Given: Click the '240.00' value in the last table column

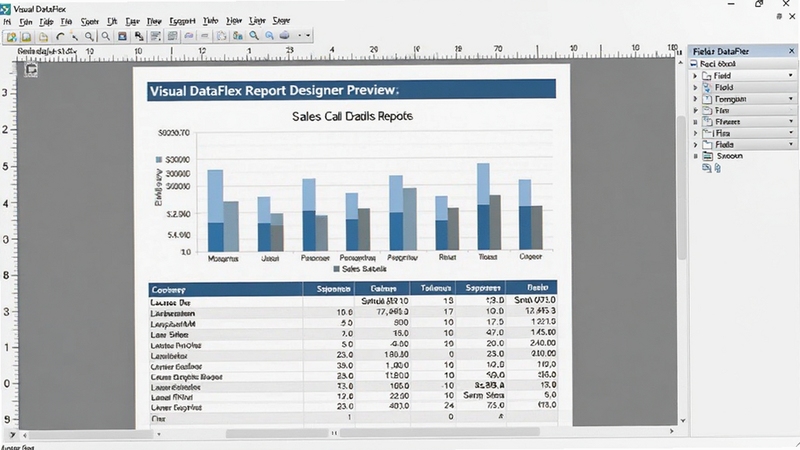Looking at the screenshot, I should pyautogui.click(x=542, y=343).
